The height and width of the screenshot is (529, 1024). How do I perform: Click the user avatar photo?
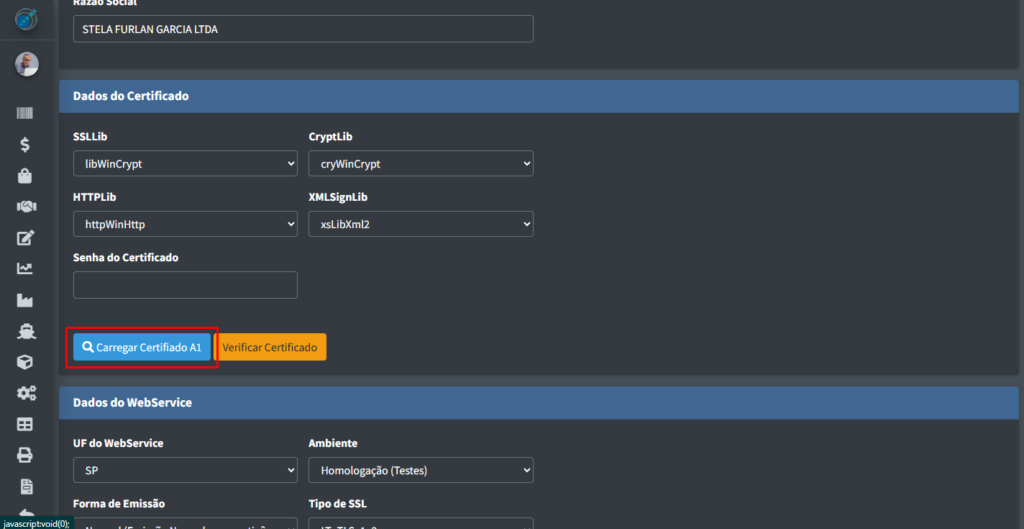coord(26,64)
